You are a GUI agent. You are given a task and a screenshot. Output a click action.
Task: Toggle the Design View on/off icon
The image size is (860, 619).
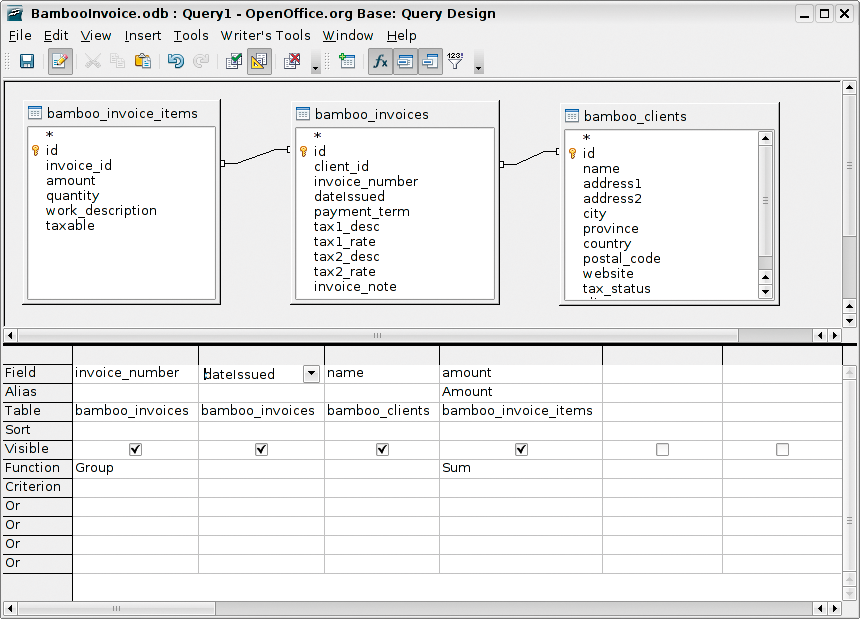click(259, 61)
